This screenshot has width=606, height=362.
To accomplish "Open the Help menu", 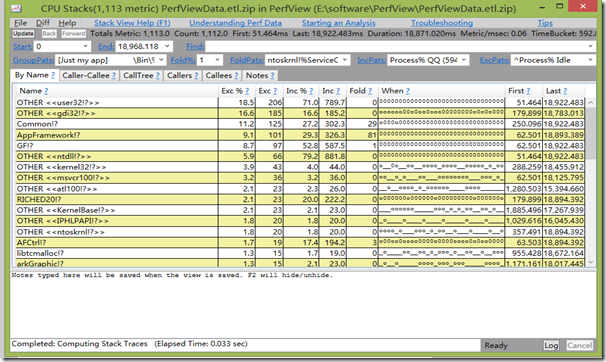I will (67, 23).
